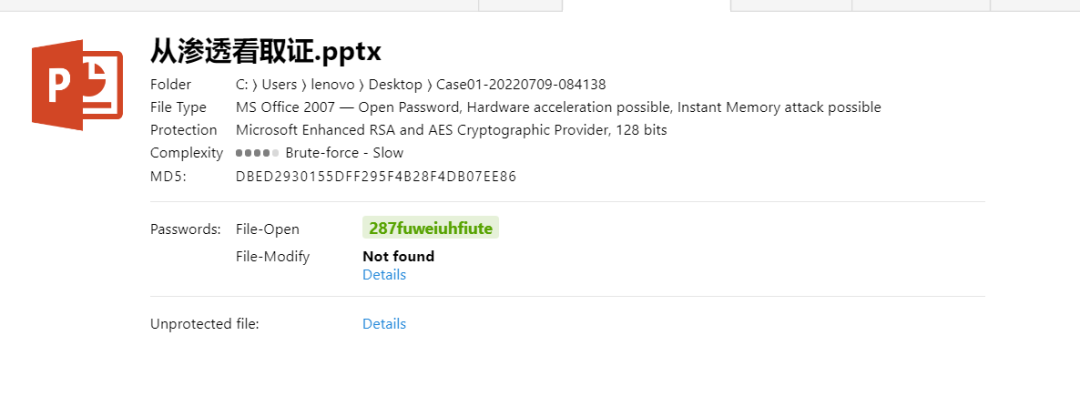Screen dimensions: 1080x417
Task: Open Details link under File-Modify password
Action: tap(384, 275)
